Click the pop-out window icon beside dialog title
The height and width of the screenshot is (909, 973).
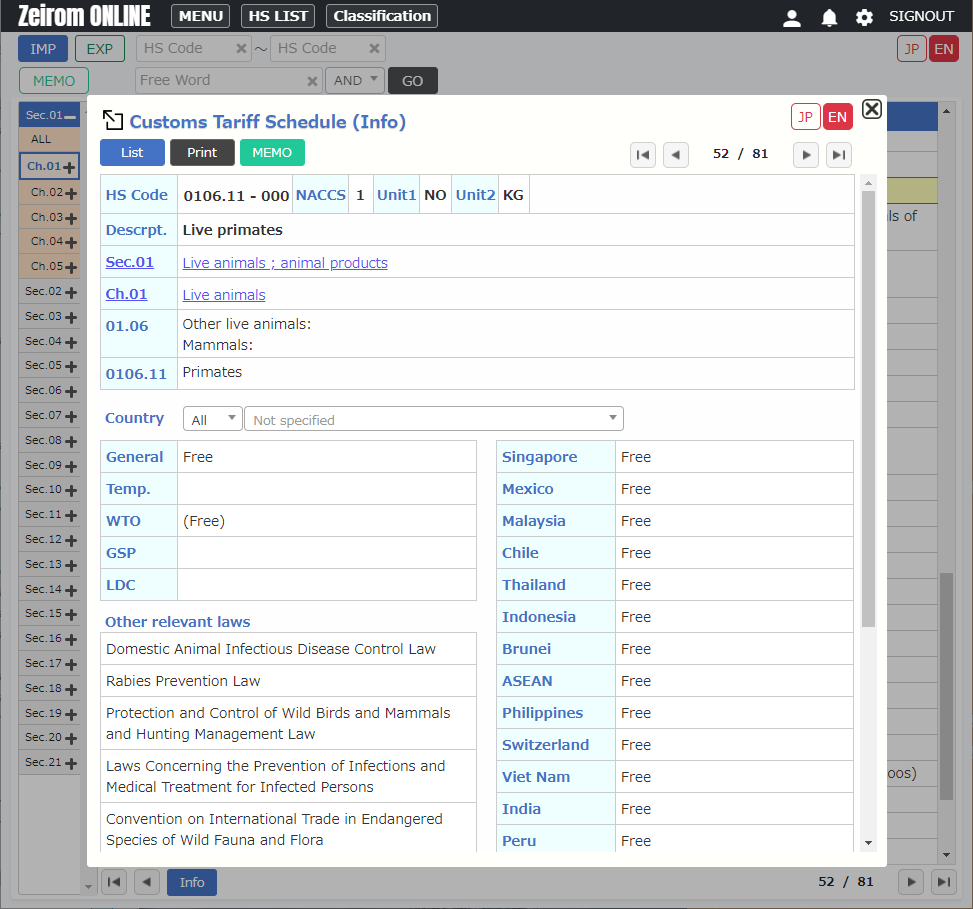pyautogui.click(x=112, y=121)
